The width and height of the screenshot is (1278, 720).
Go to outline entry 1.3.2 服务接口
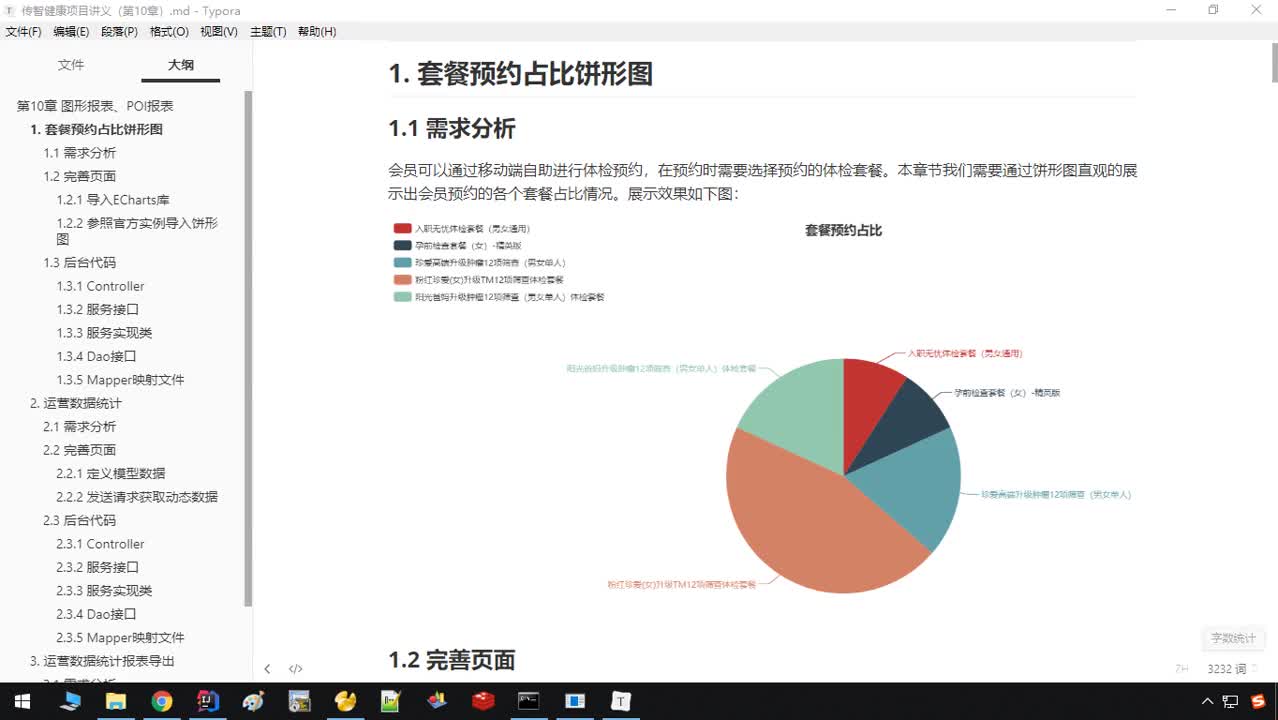click(x=97, y=310)
